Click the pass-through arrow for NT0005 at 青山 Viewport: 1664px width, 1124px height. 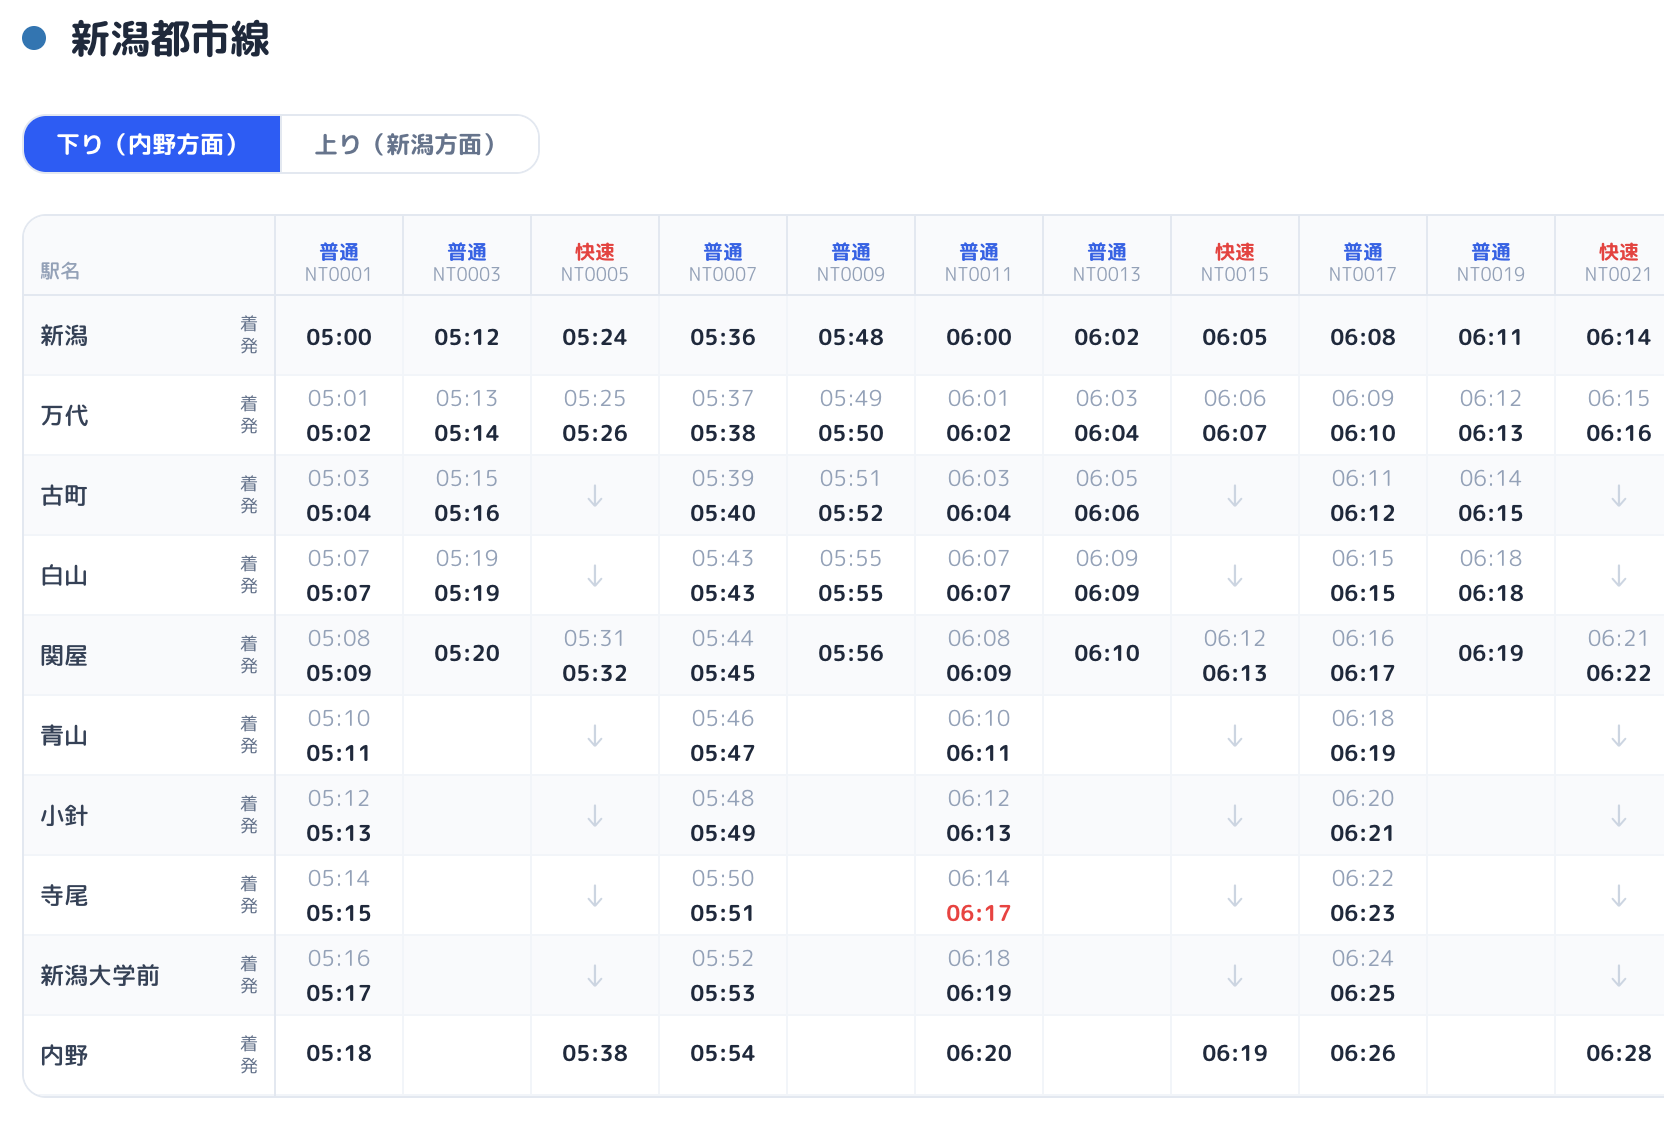pyautogui.click(x=595, y=736)
